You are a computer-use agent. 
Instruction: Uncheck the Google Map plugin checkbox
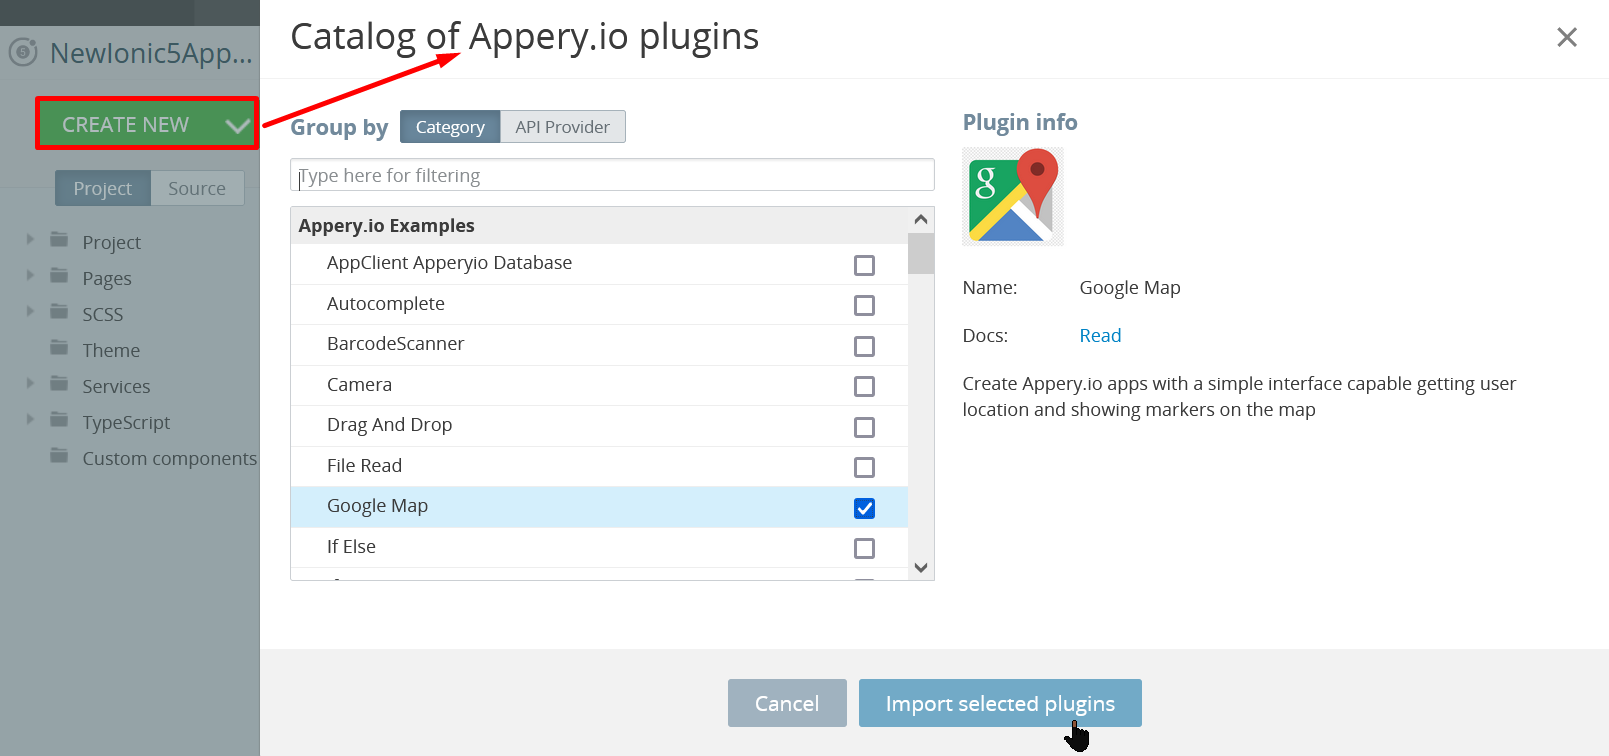(864, 508)
